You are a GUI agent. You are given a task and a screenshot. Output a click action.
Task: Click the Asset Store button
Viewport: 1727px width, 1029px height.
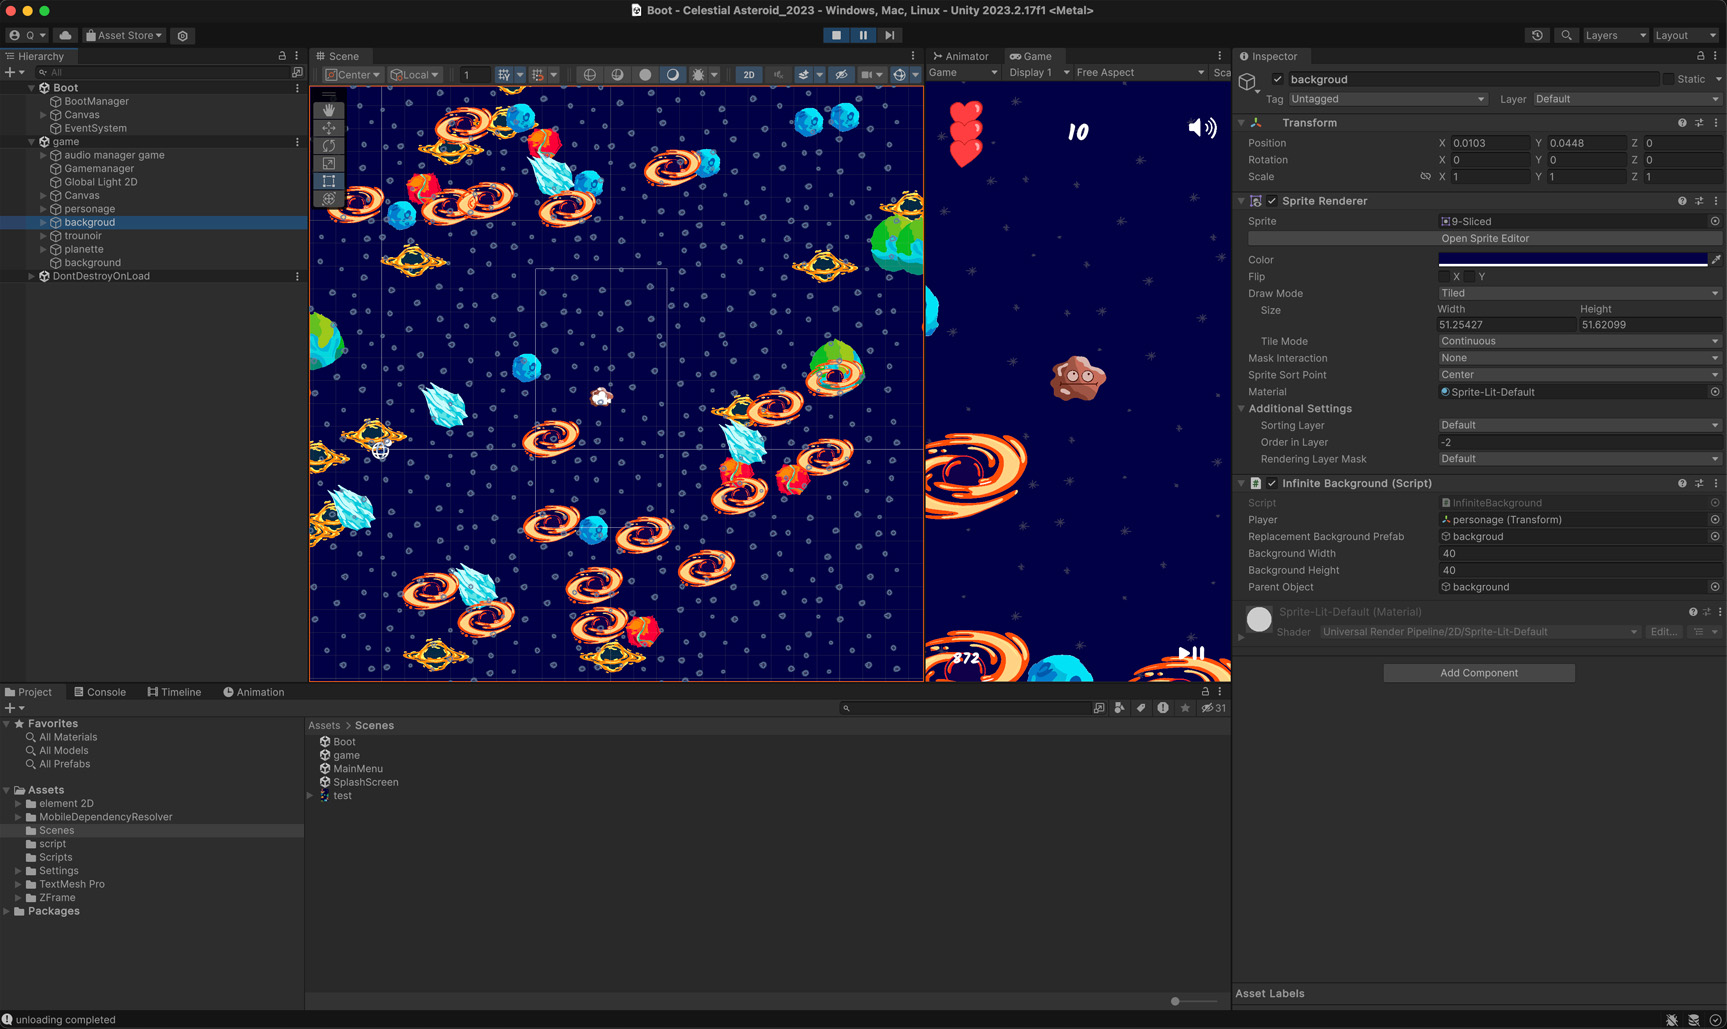tap(124, 35)
